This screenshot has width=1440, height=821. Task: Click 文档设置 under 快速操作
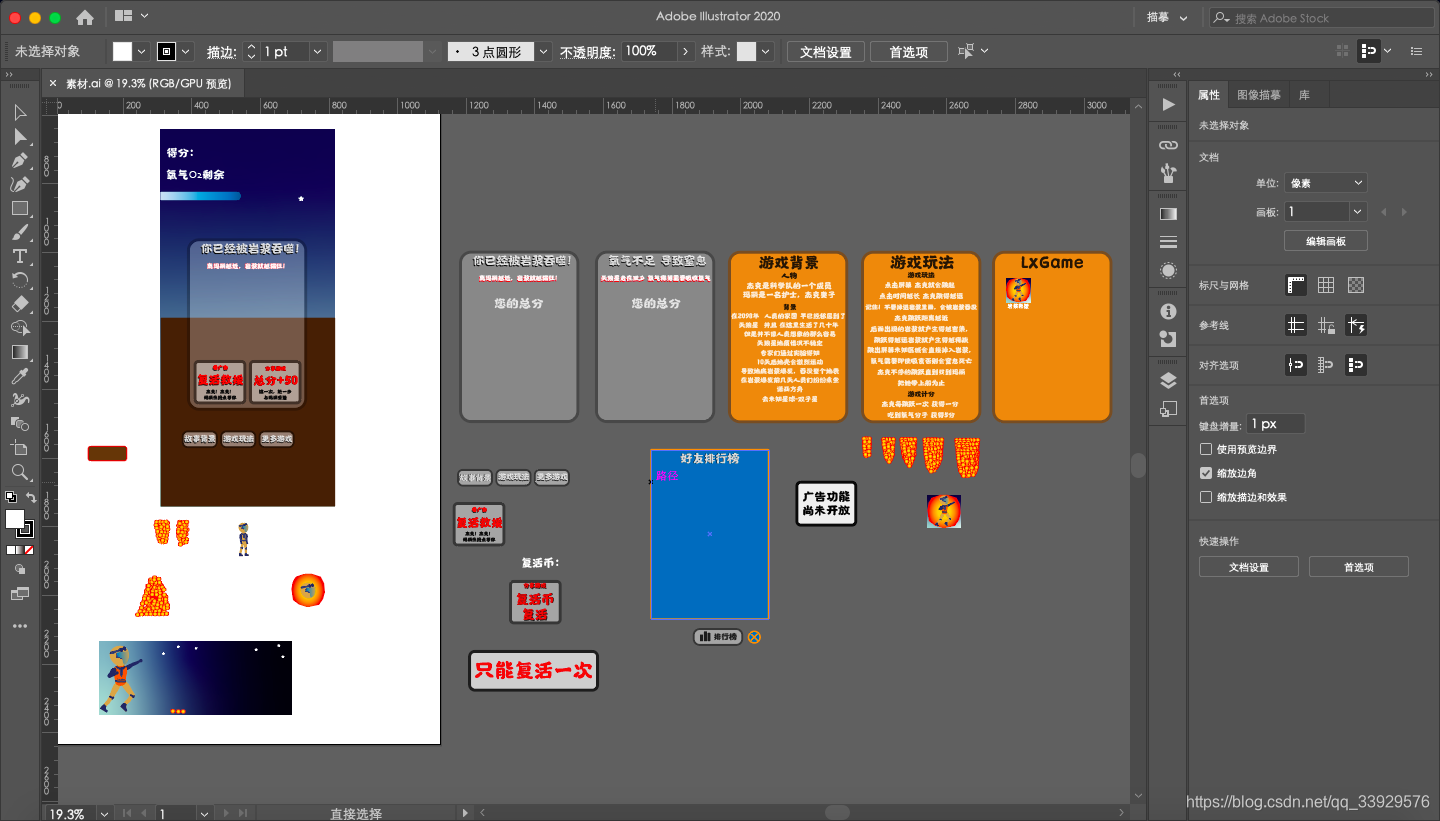tap(1249, 567)
